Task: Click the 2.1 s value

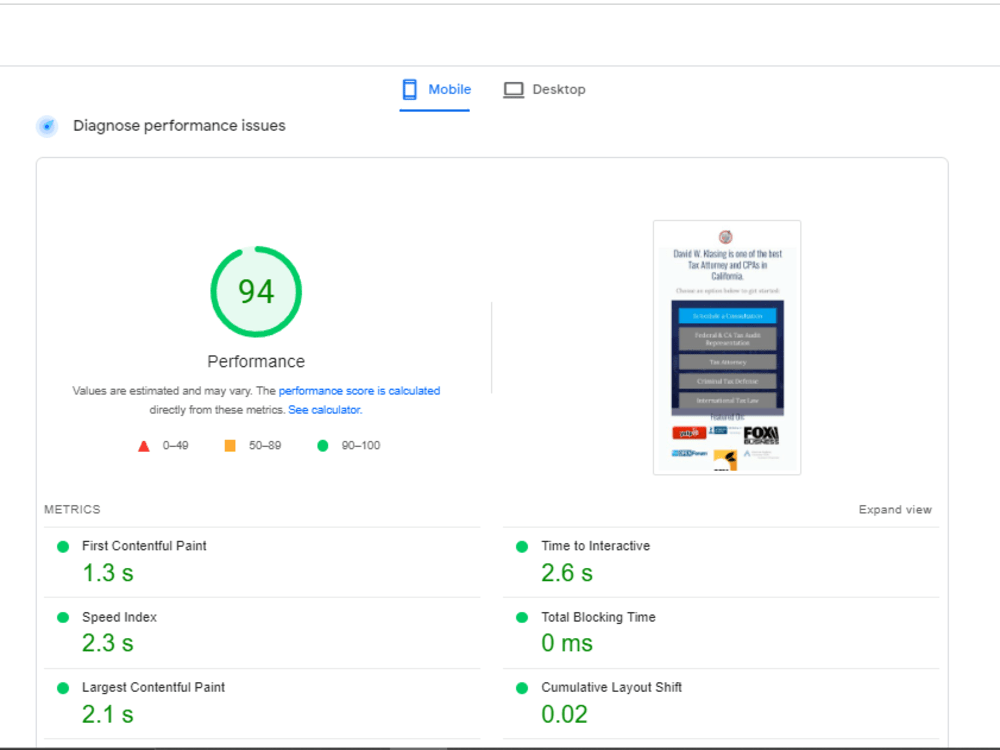Action: (x=108, y=714)
